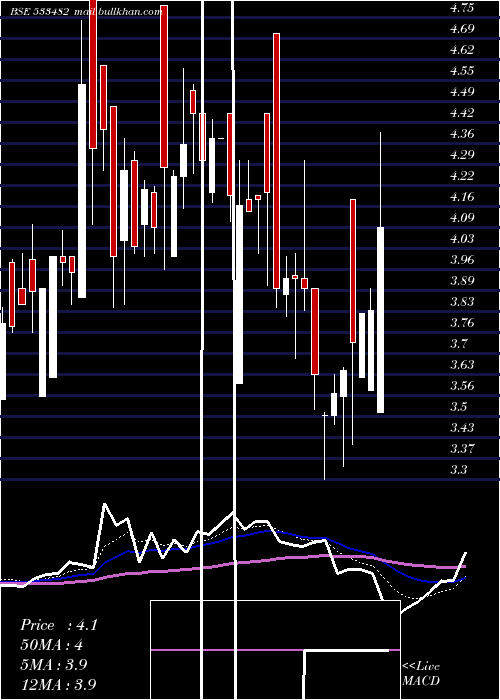Select the 4.16 axis label
Viewport: 500px width, 700px height.
click(x=462, y=197)
